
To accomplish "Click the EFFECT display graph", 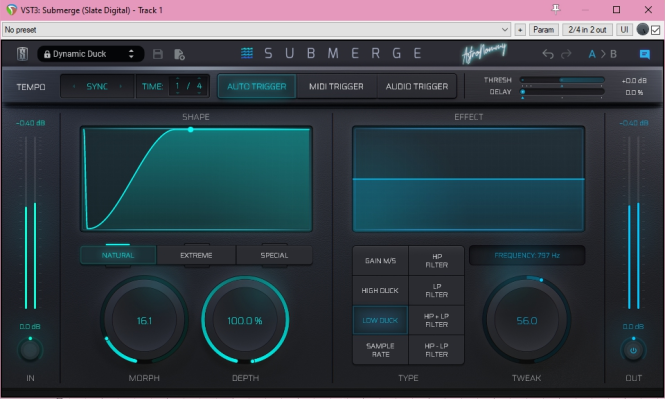I will [469, 179].
